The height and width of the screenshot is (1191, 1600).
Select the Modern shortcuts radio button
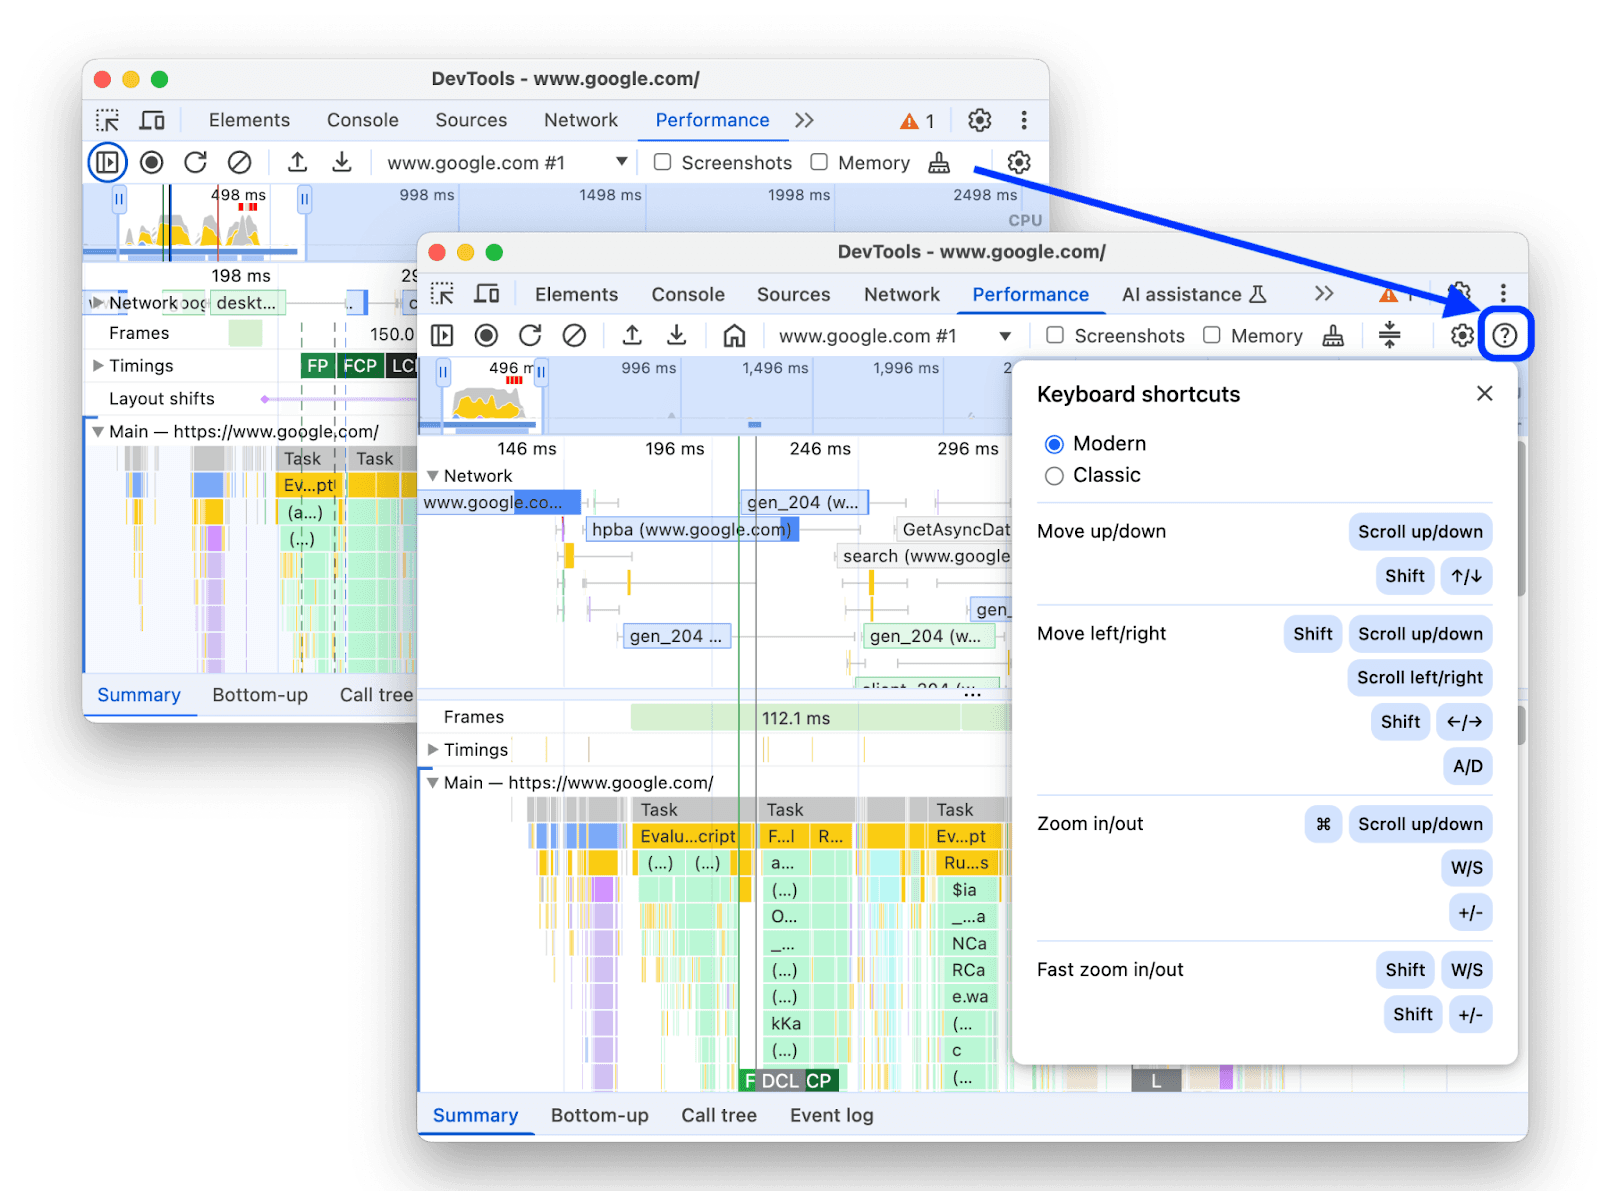[1054, 444]
